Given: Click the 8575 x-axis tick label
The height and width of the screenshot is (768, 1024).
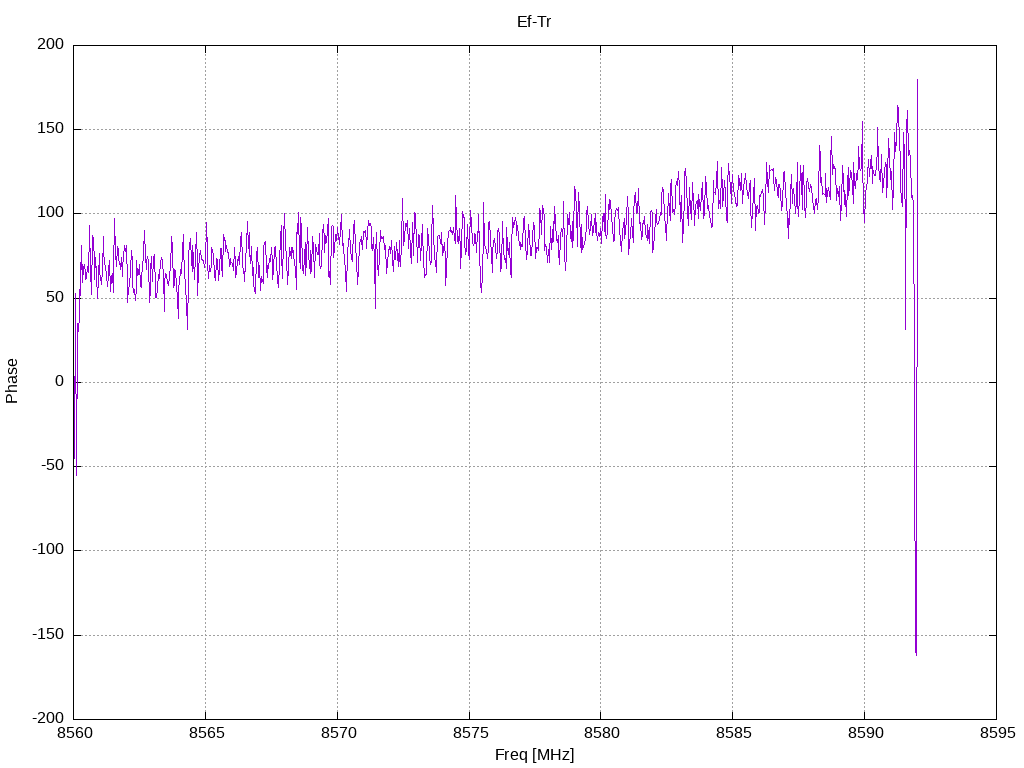Looking at the screenshot, I should point(469,734).
